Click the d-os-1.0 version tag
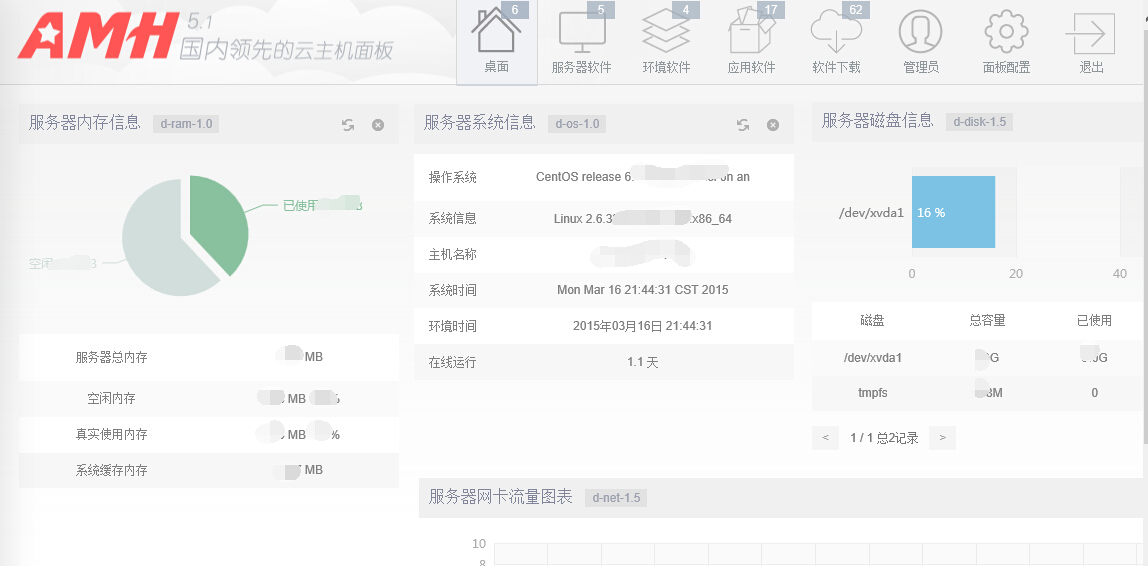This screenshot has width=1148, height=566. (x=577, y=124)
